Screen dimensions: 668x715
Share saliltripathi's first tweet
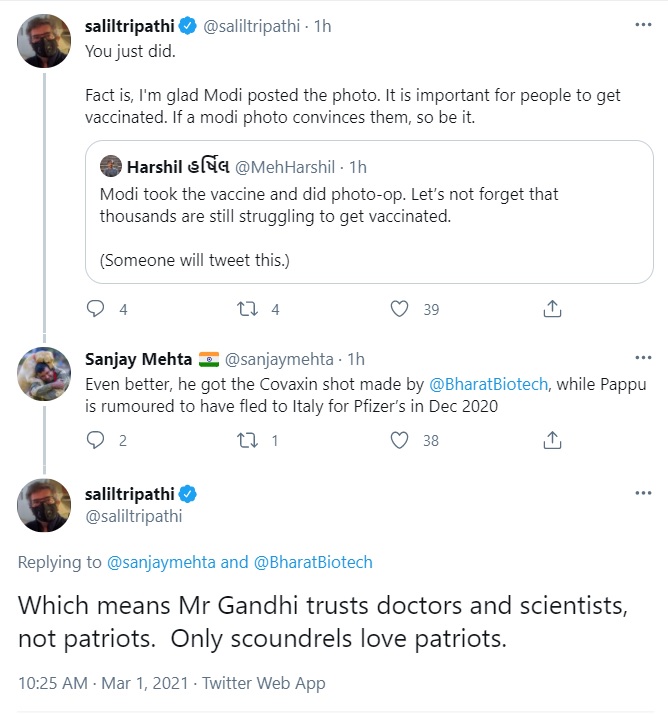[x=551, y=309]
